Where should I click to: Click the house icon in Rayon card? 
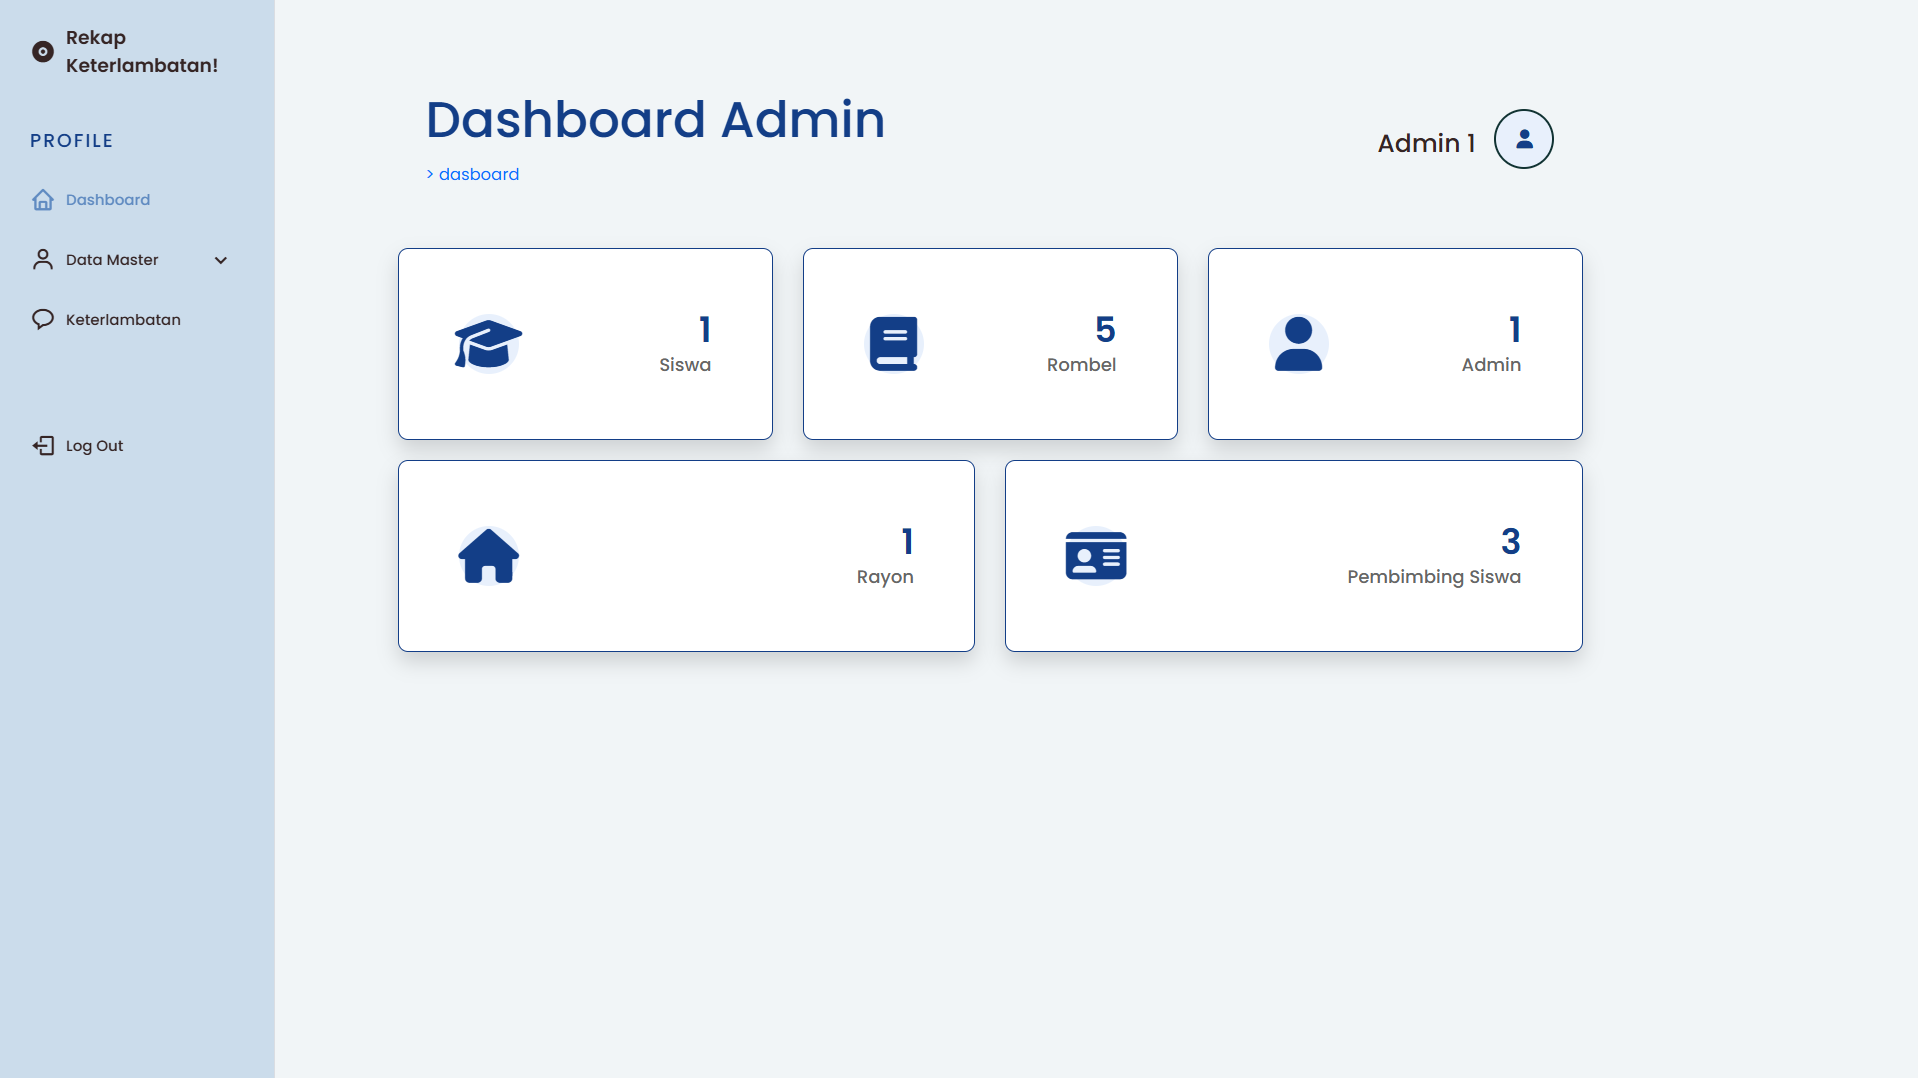[488, 556]
